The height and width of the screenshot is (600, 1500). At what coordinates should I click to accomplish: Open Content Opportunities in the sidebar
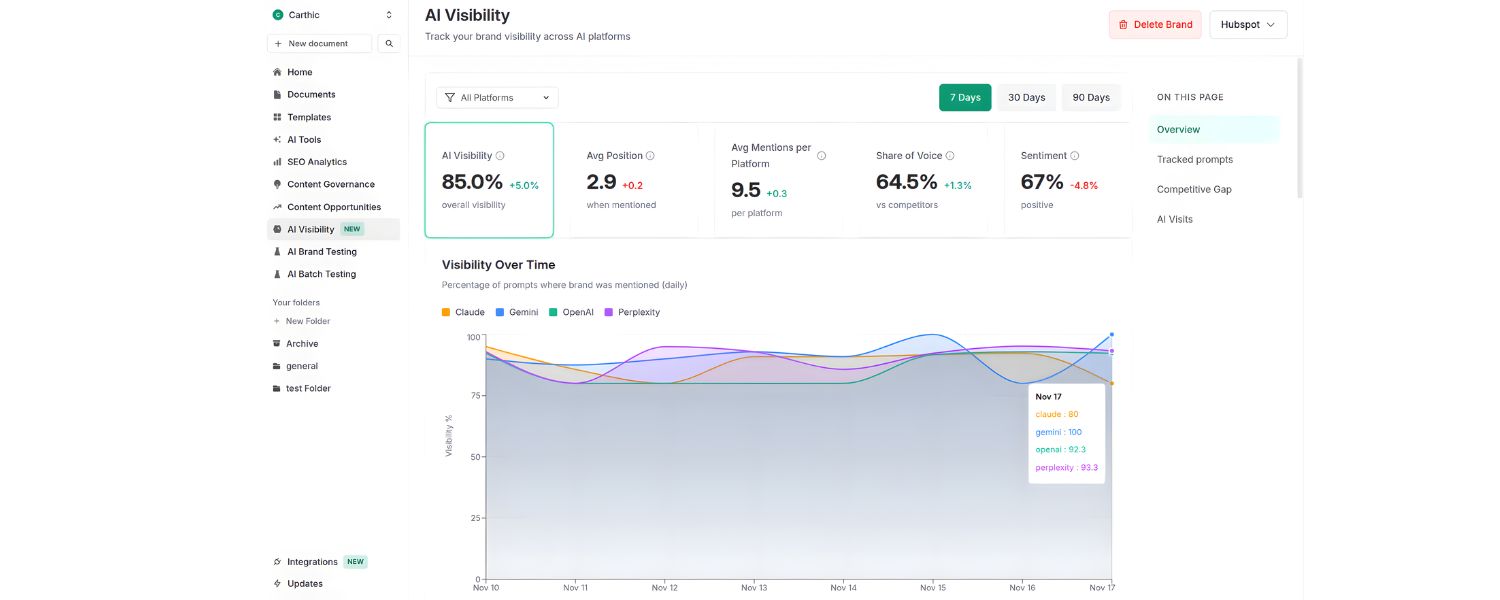click(333, 206)
